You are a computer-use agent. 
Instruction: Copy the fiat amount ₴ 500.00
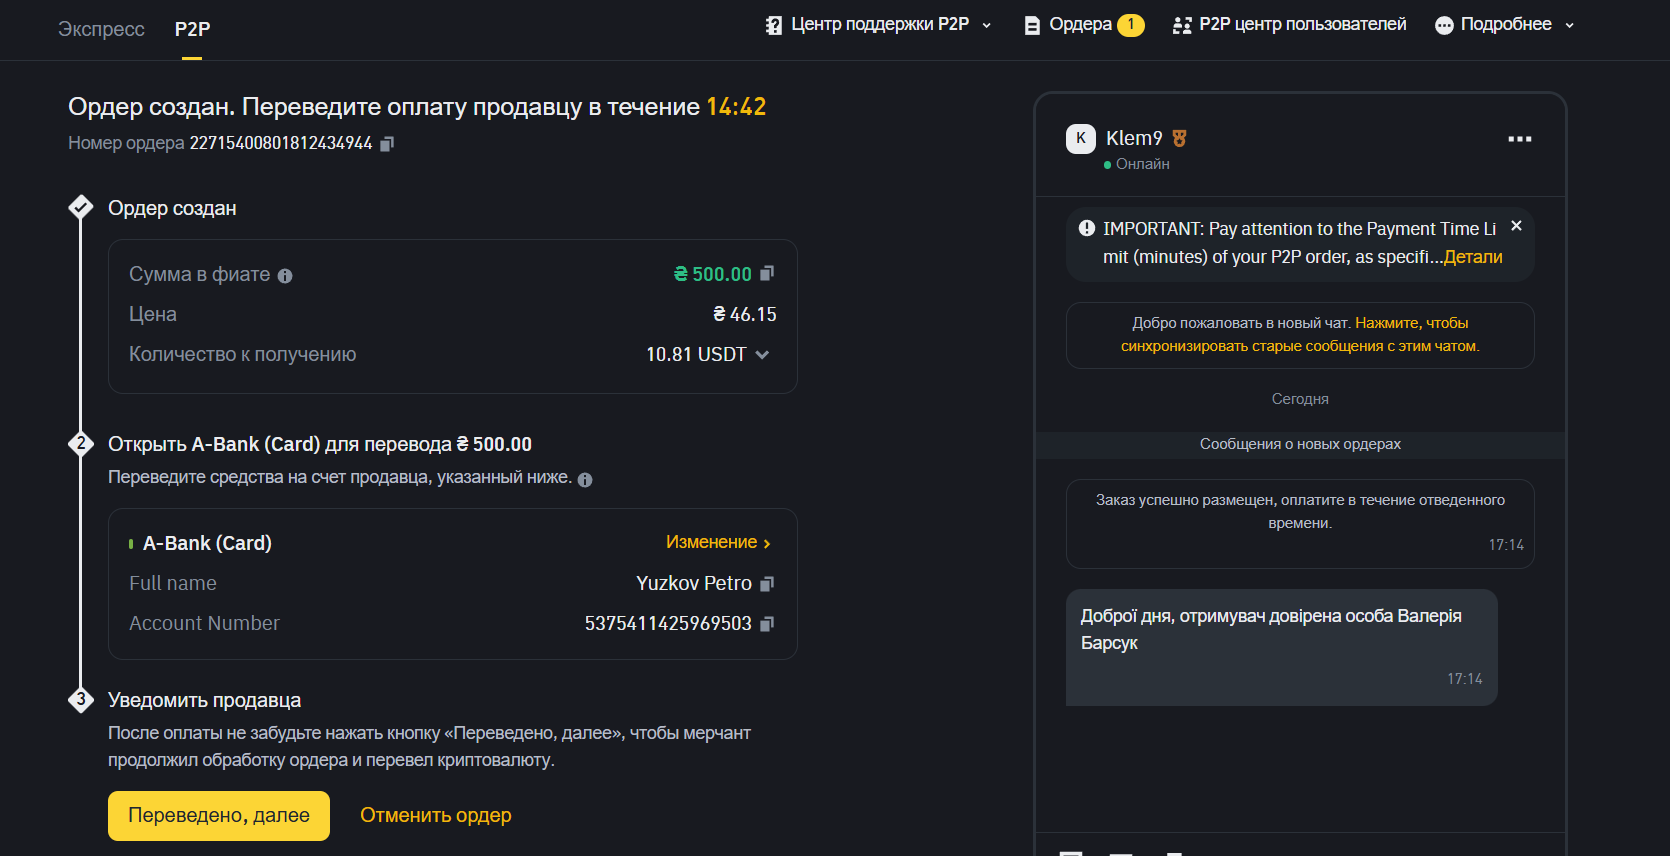tap(767, 273)
